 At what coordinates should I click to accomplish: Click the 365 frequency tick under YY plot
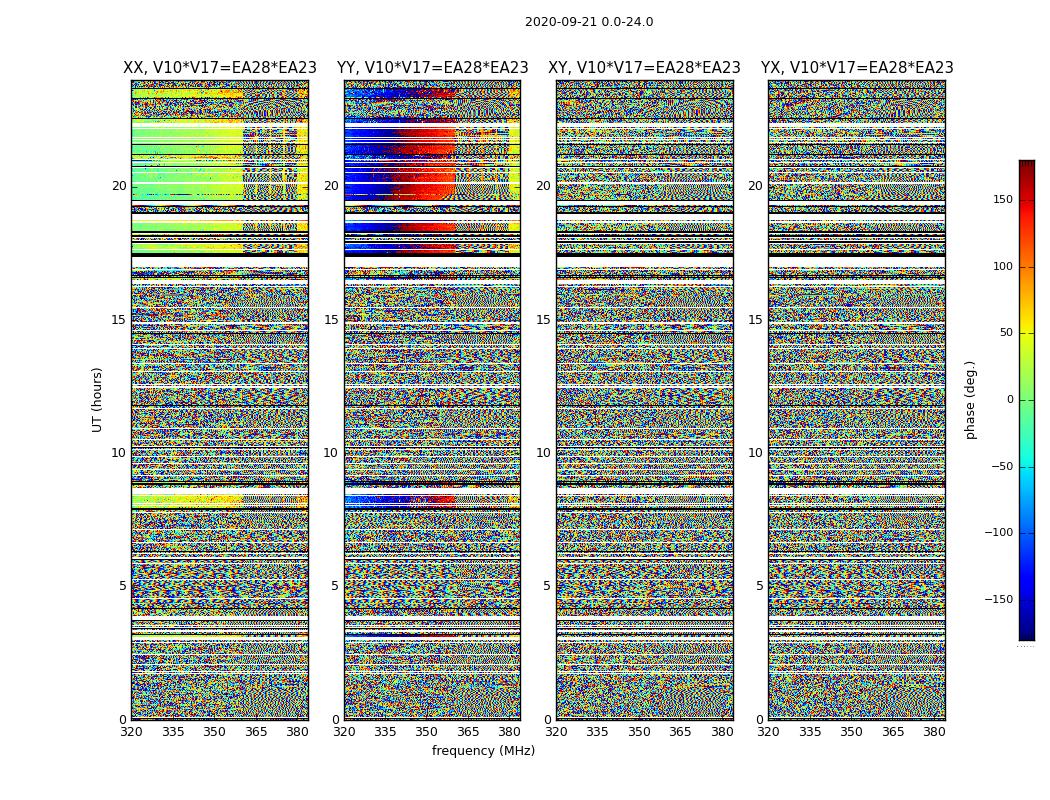tap(468, 732)
